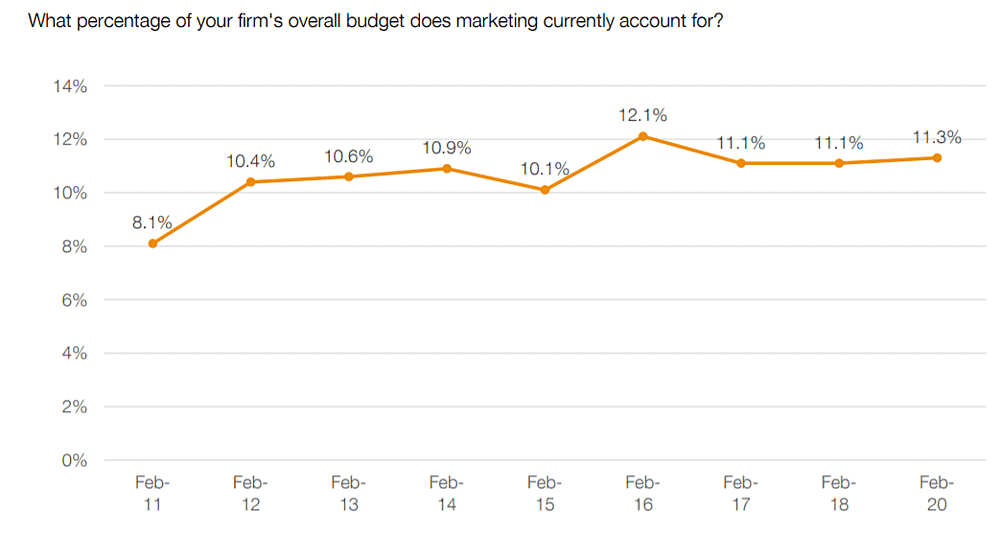Click the Feb-20 data point marker

point(937,157)
